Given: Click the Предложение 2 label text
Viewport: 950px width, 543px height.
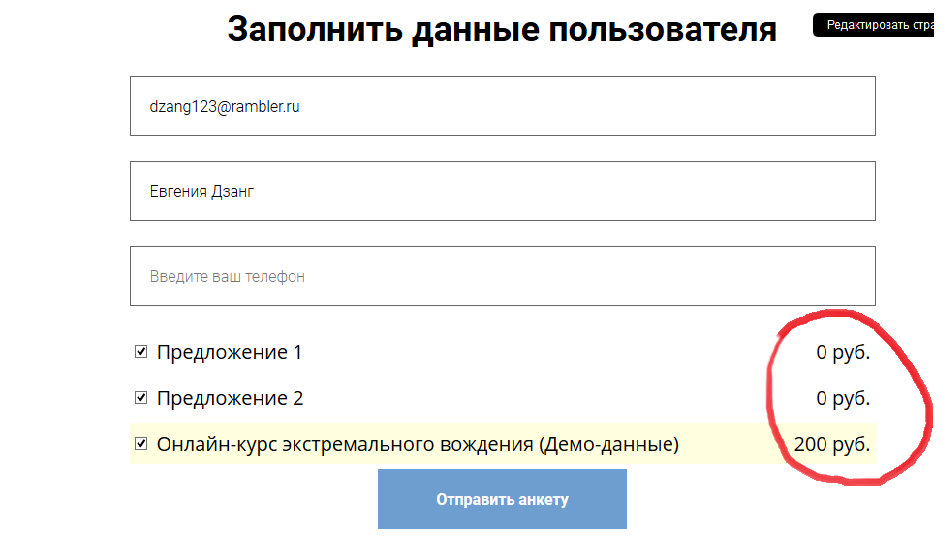Looking at the screenshot, I should [230, 398].
